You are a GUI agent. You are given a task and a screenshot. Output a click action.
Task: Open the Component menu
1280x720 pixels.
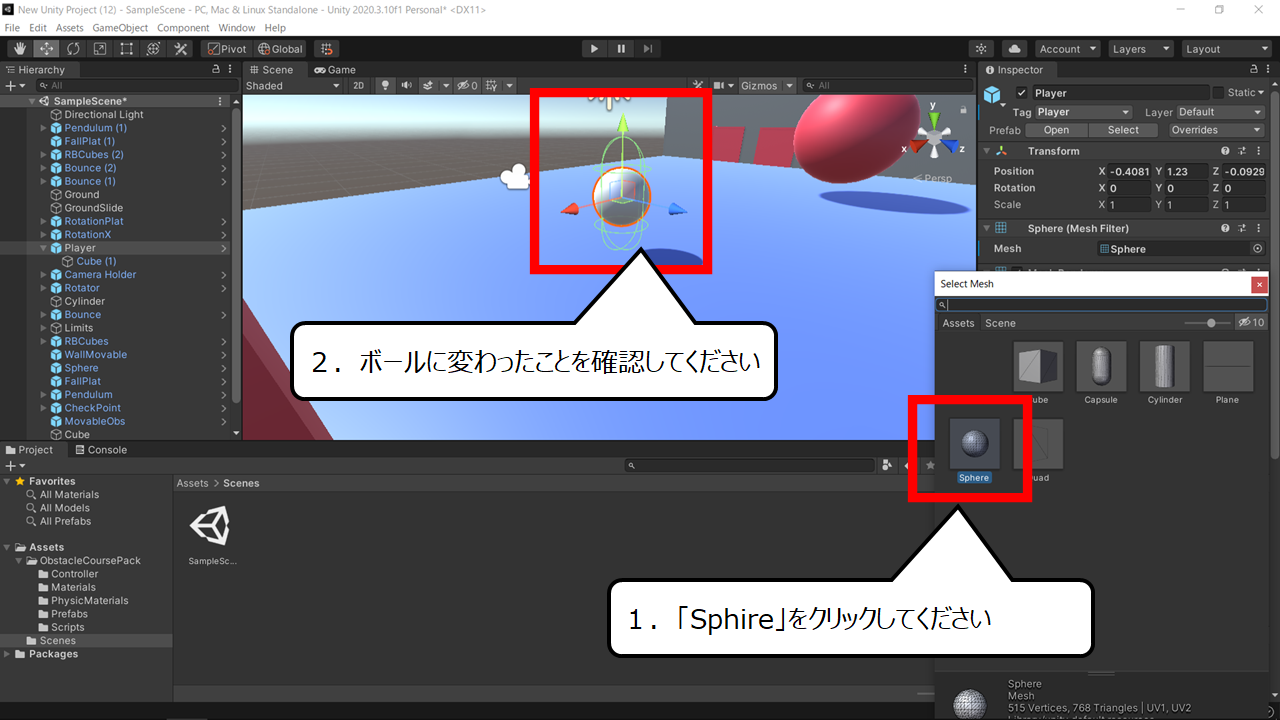(183, 28)
